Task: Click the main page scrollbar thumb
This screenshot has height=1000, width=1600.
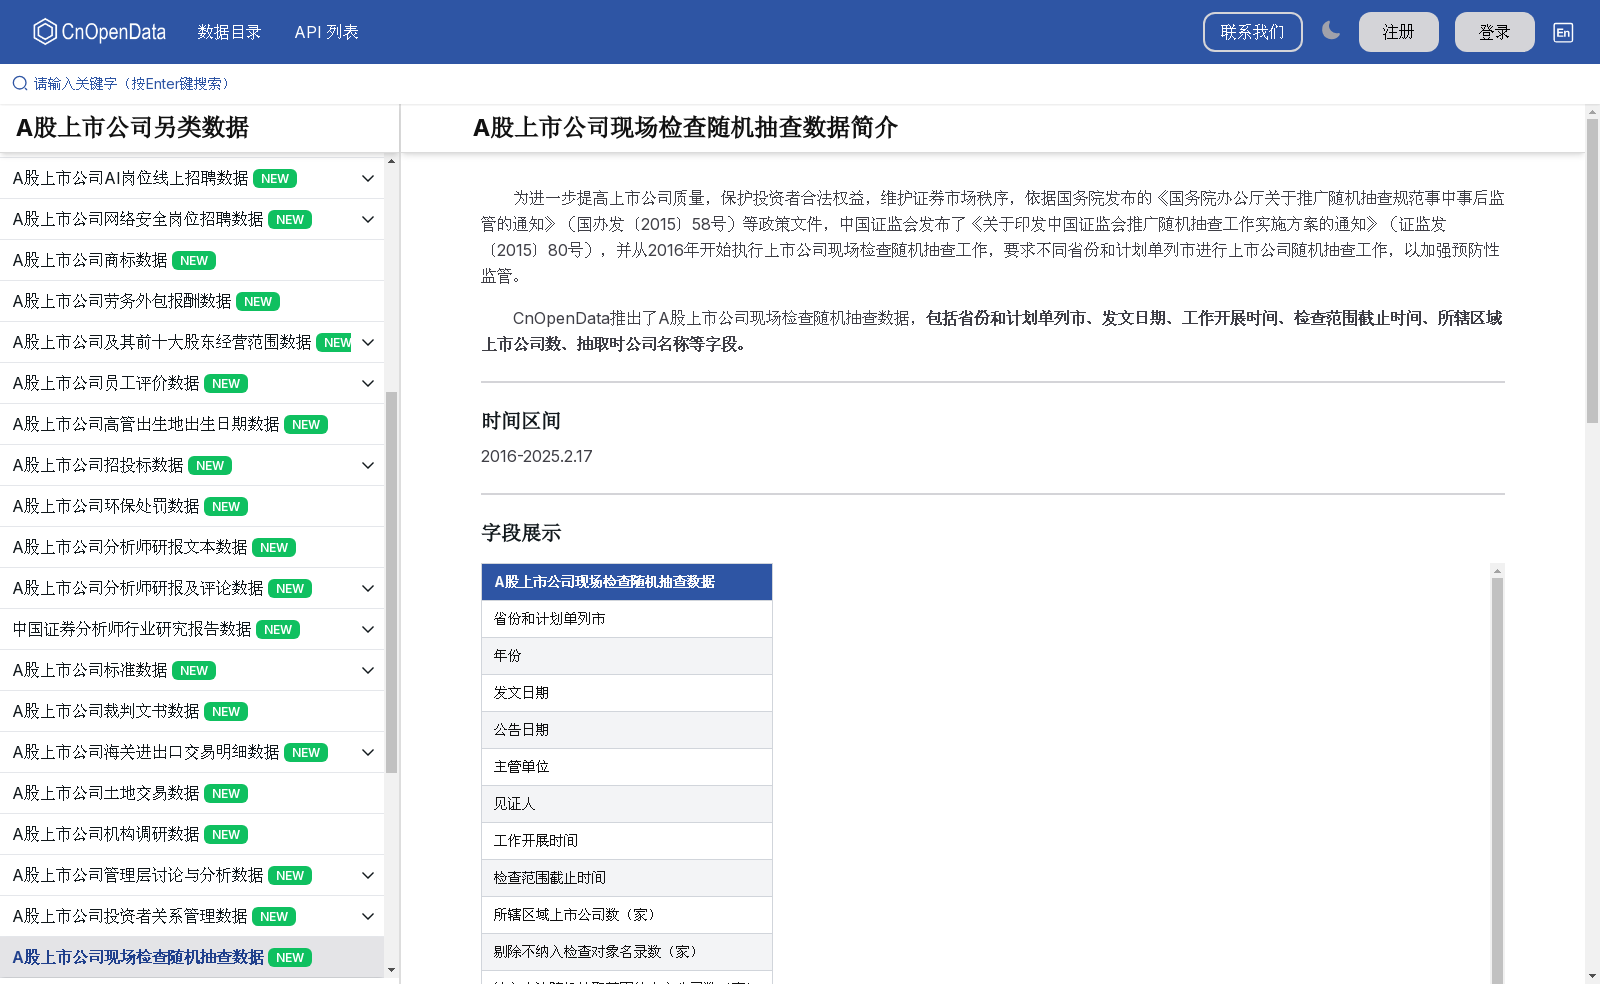Action: tap(1592, 270)
